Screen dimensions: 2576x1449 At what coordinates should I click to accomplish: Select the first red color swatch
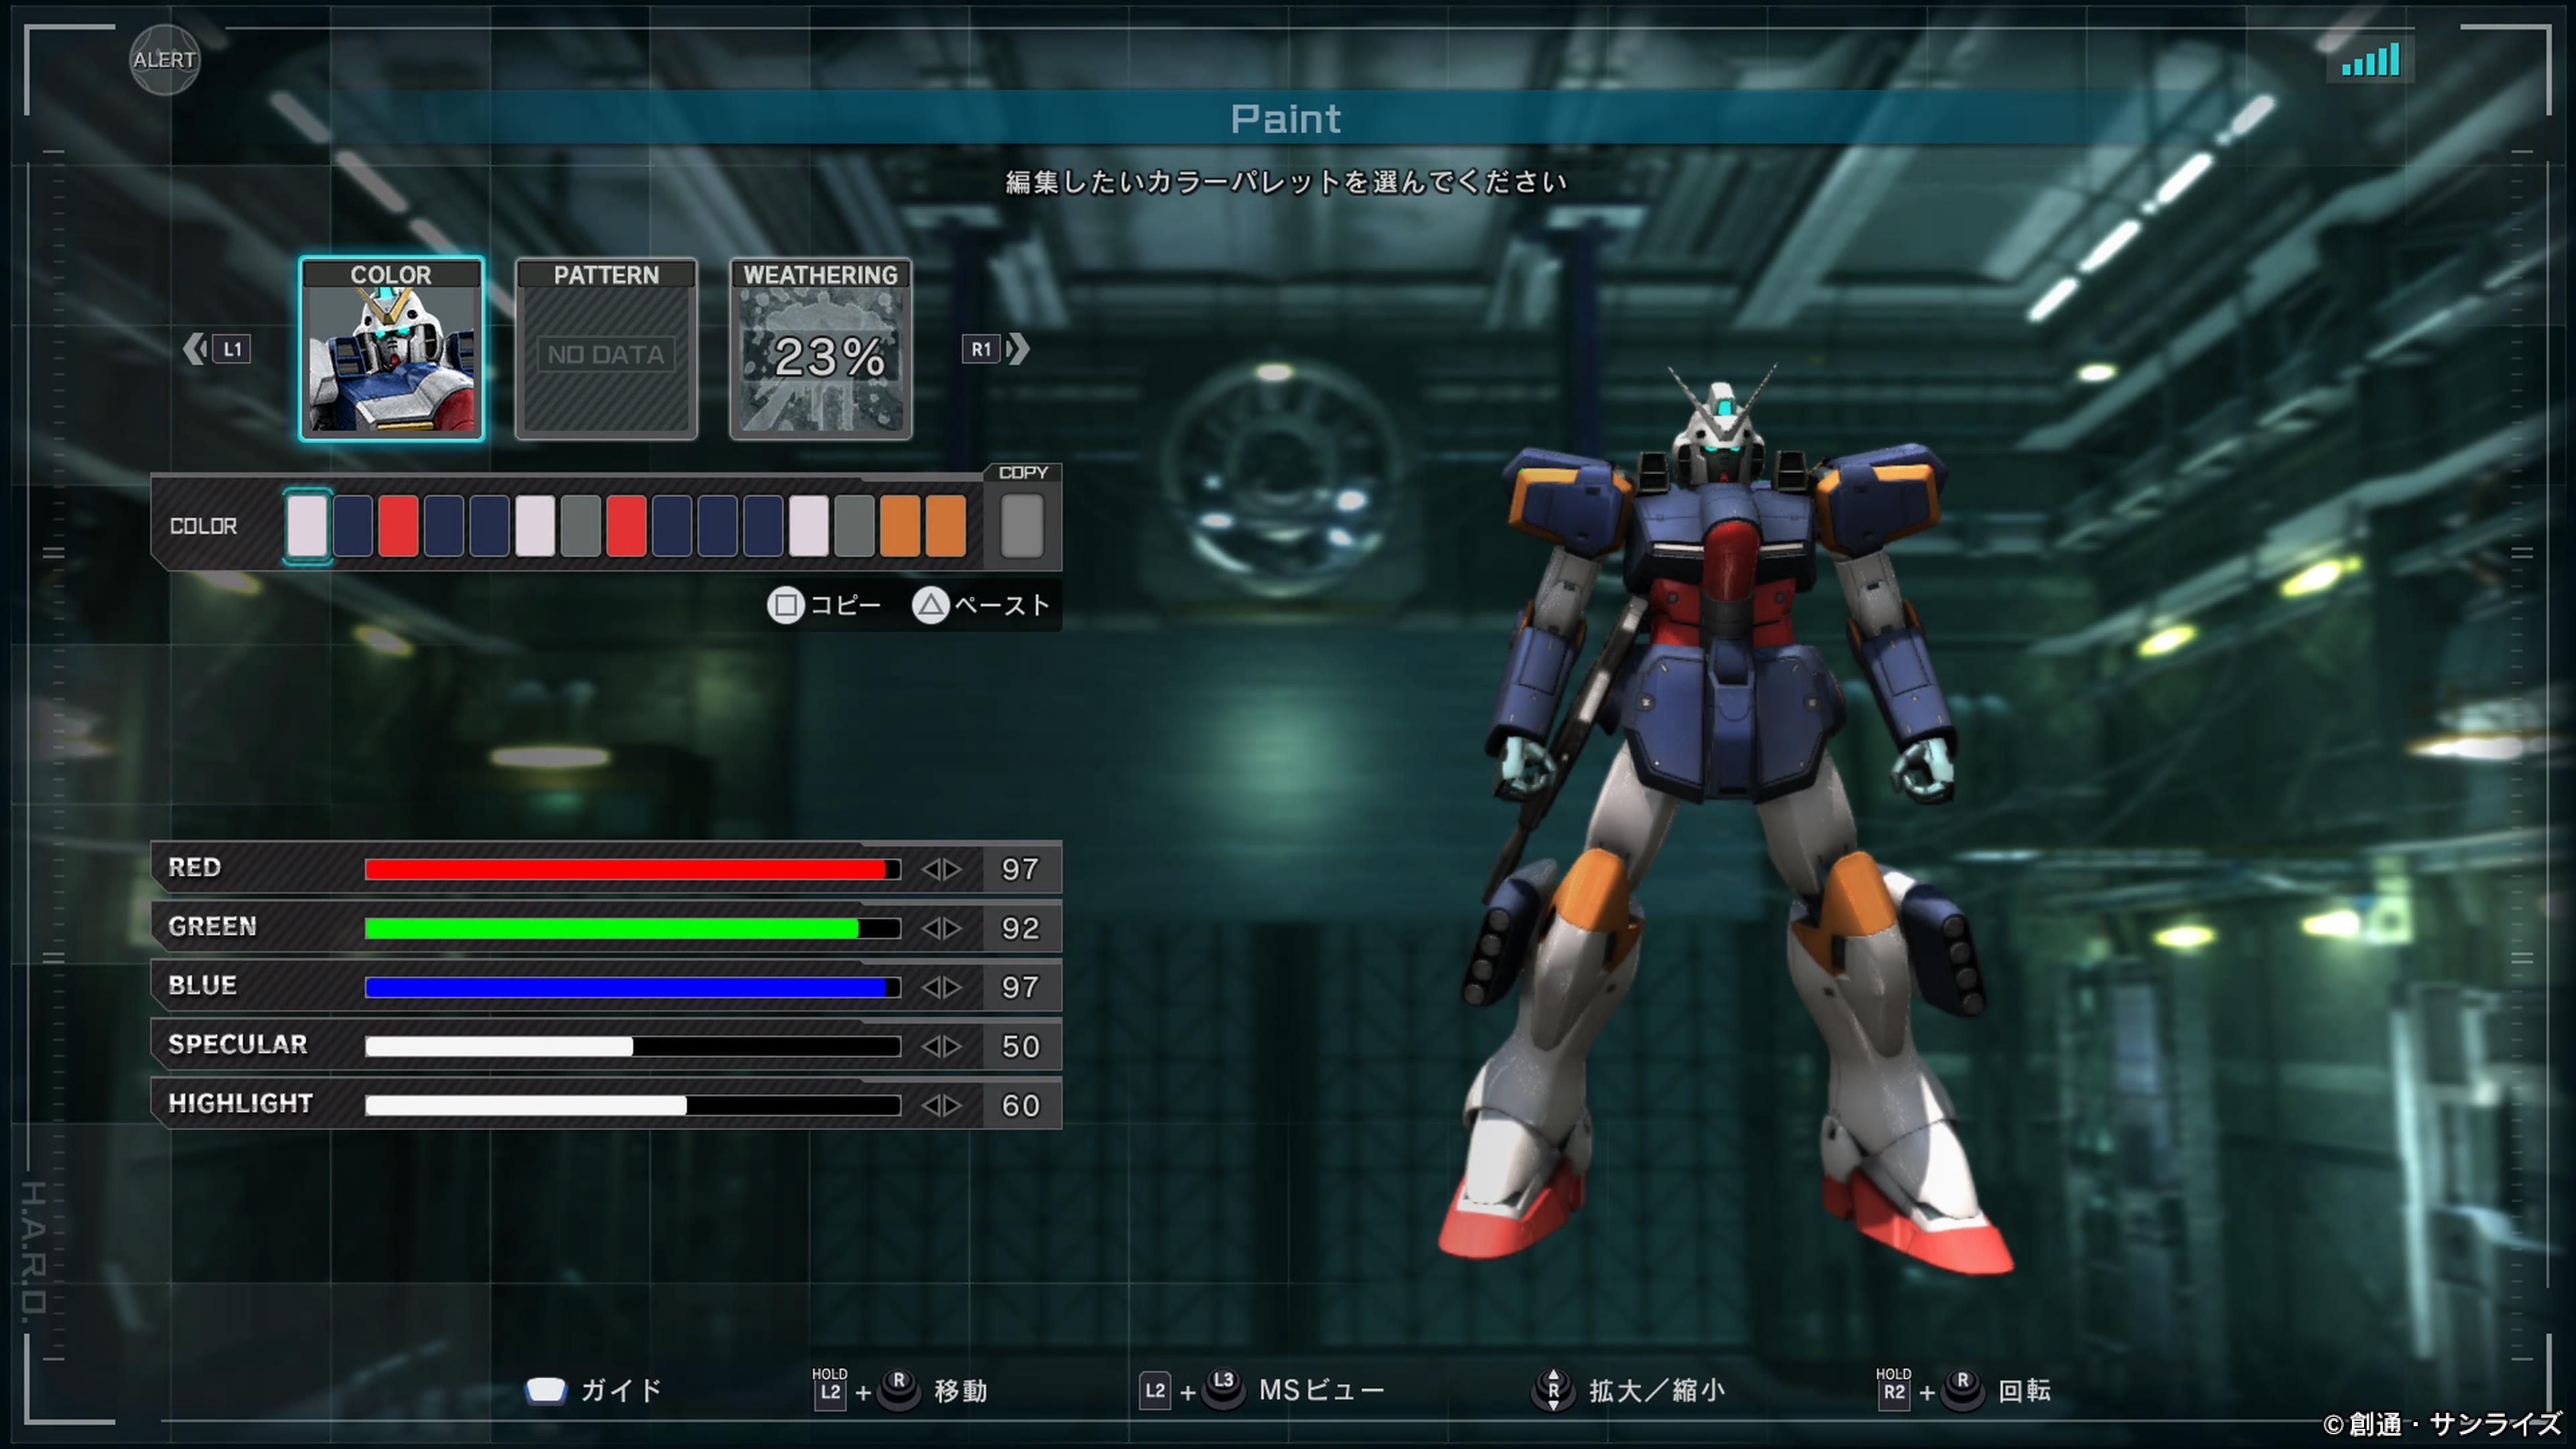click(398, 526)
